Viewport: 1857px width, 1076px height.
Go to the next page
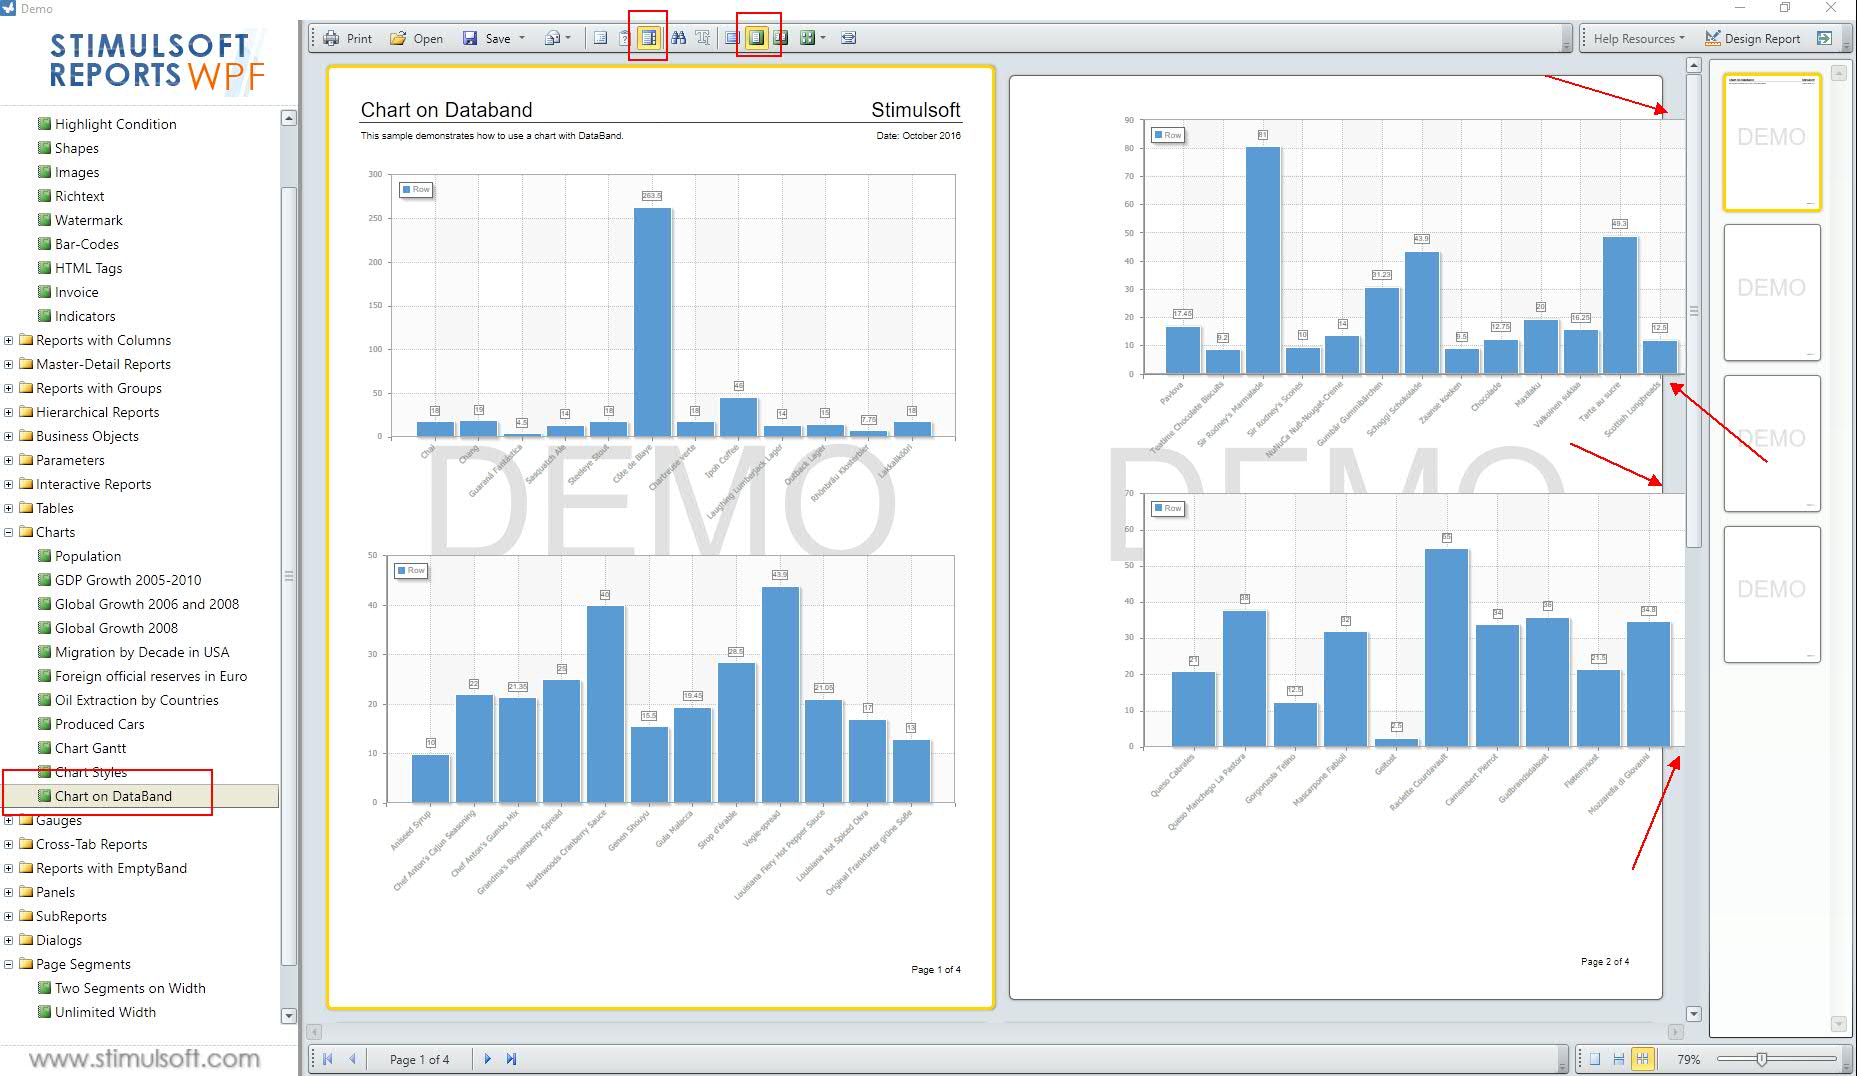pyautogui.click(x=487, y=1059)
